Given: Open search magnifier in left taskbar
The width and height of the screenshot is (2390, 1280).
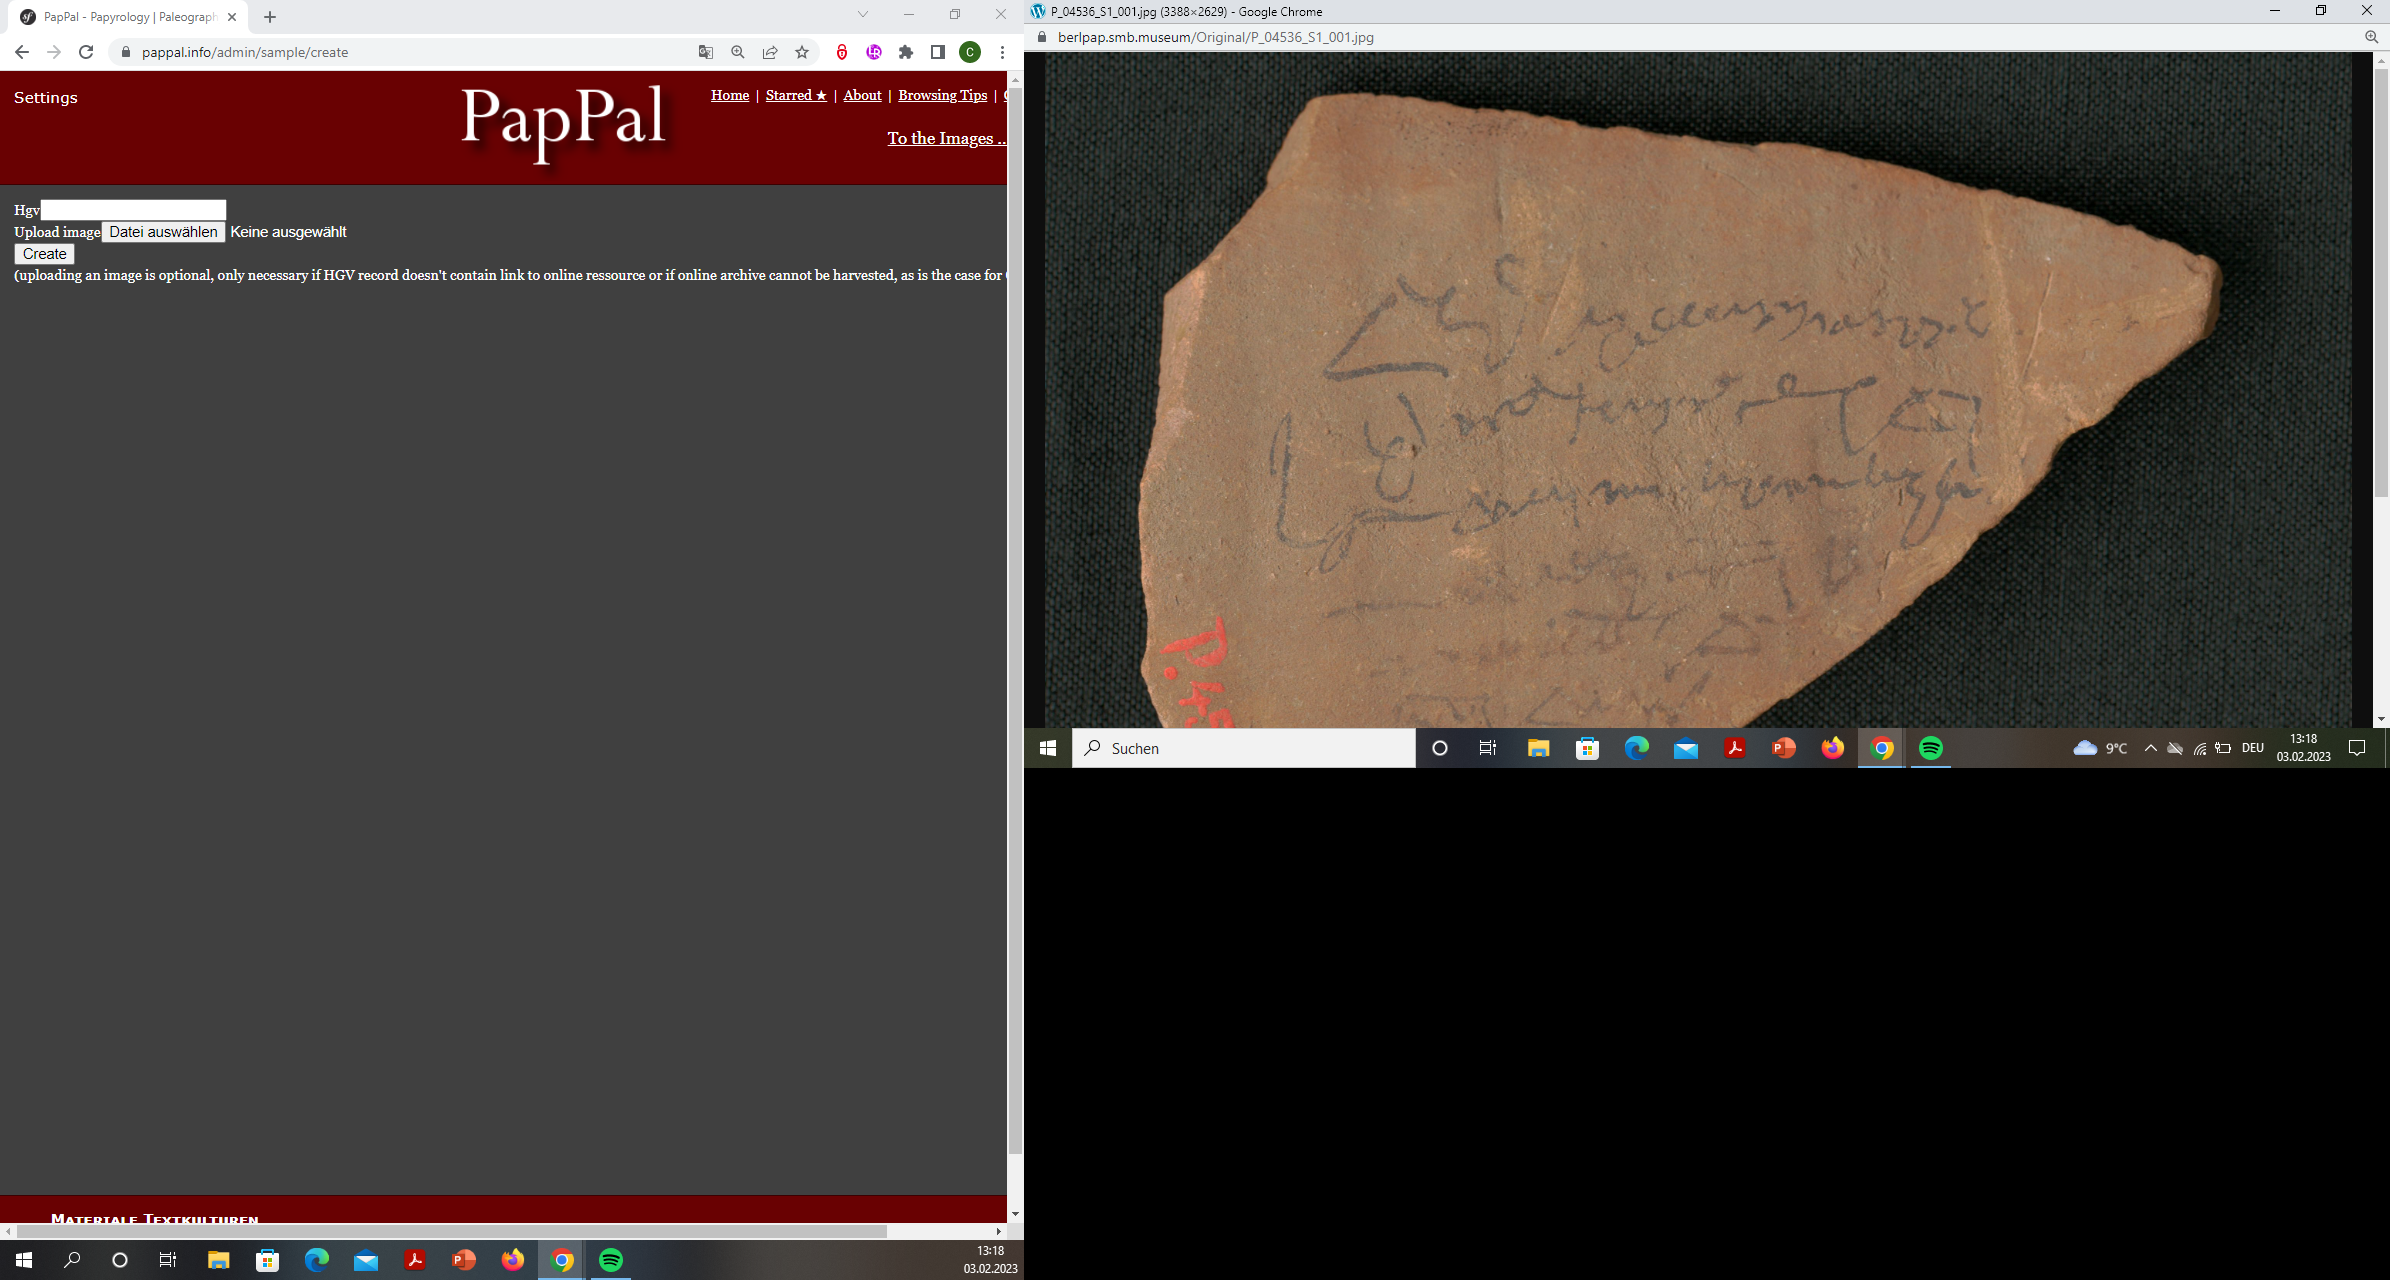Looking at the screenshot, I should click(x=72, y=1260).
